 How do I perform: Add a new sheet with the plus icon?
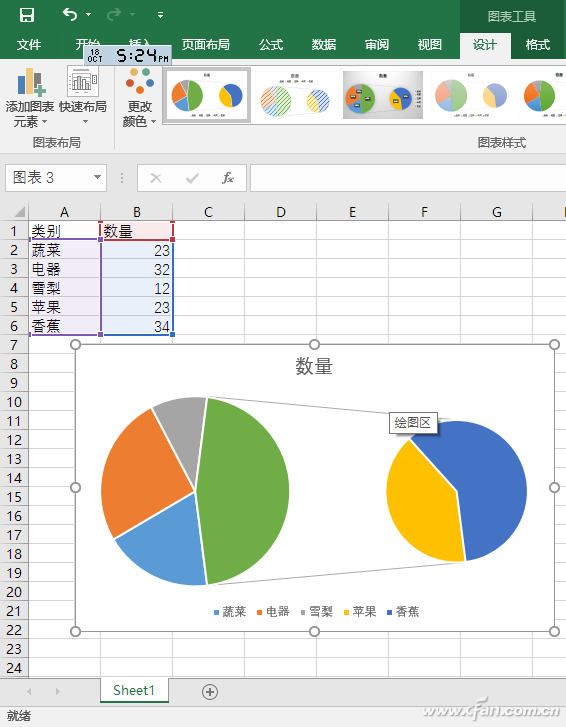pyautogui.click(x=210, y=692)
